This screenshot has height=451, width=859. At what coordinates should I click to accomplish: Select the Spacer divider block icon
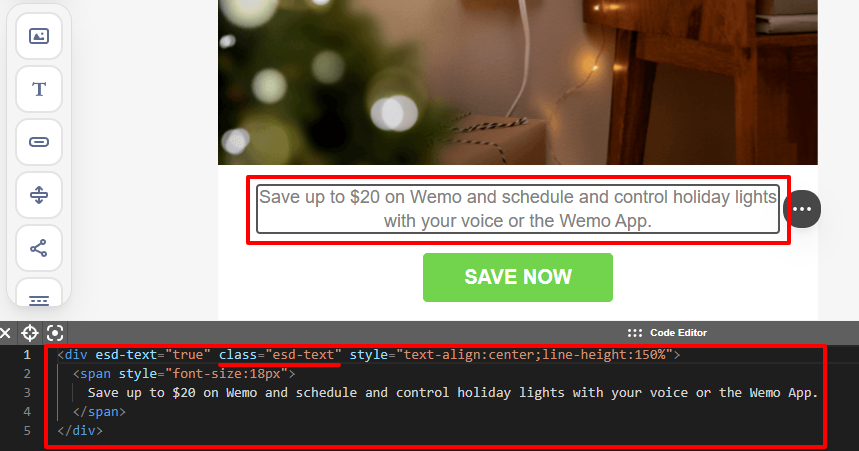point(39,195)
